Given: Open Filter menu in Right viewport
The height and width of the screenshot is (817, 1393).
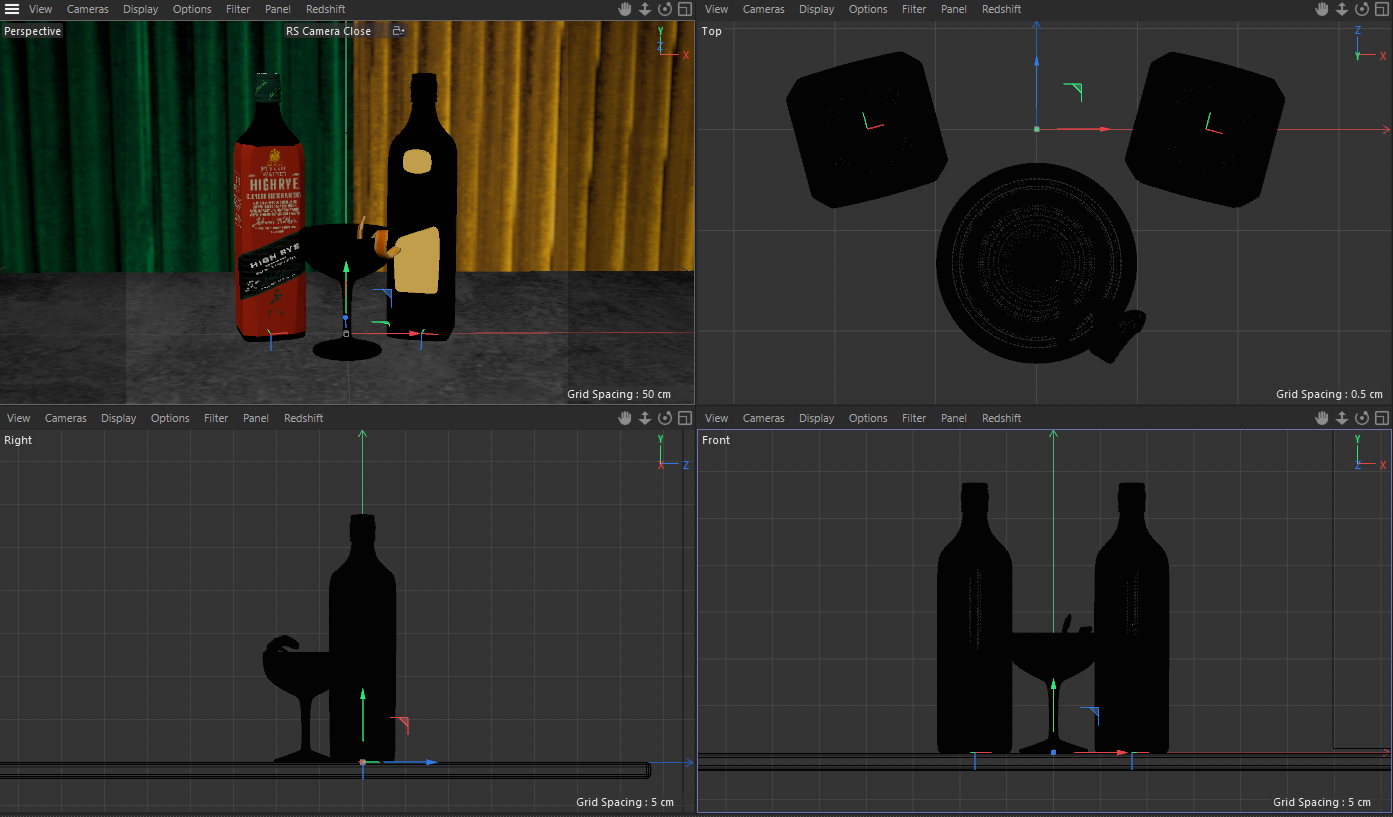Looking at the screenshot, I should point(216,418).
